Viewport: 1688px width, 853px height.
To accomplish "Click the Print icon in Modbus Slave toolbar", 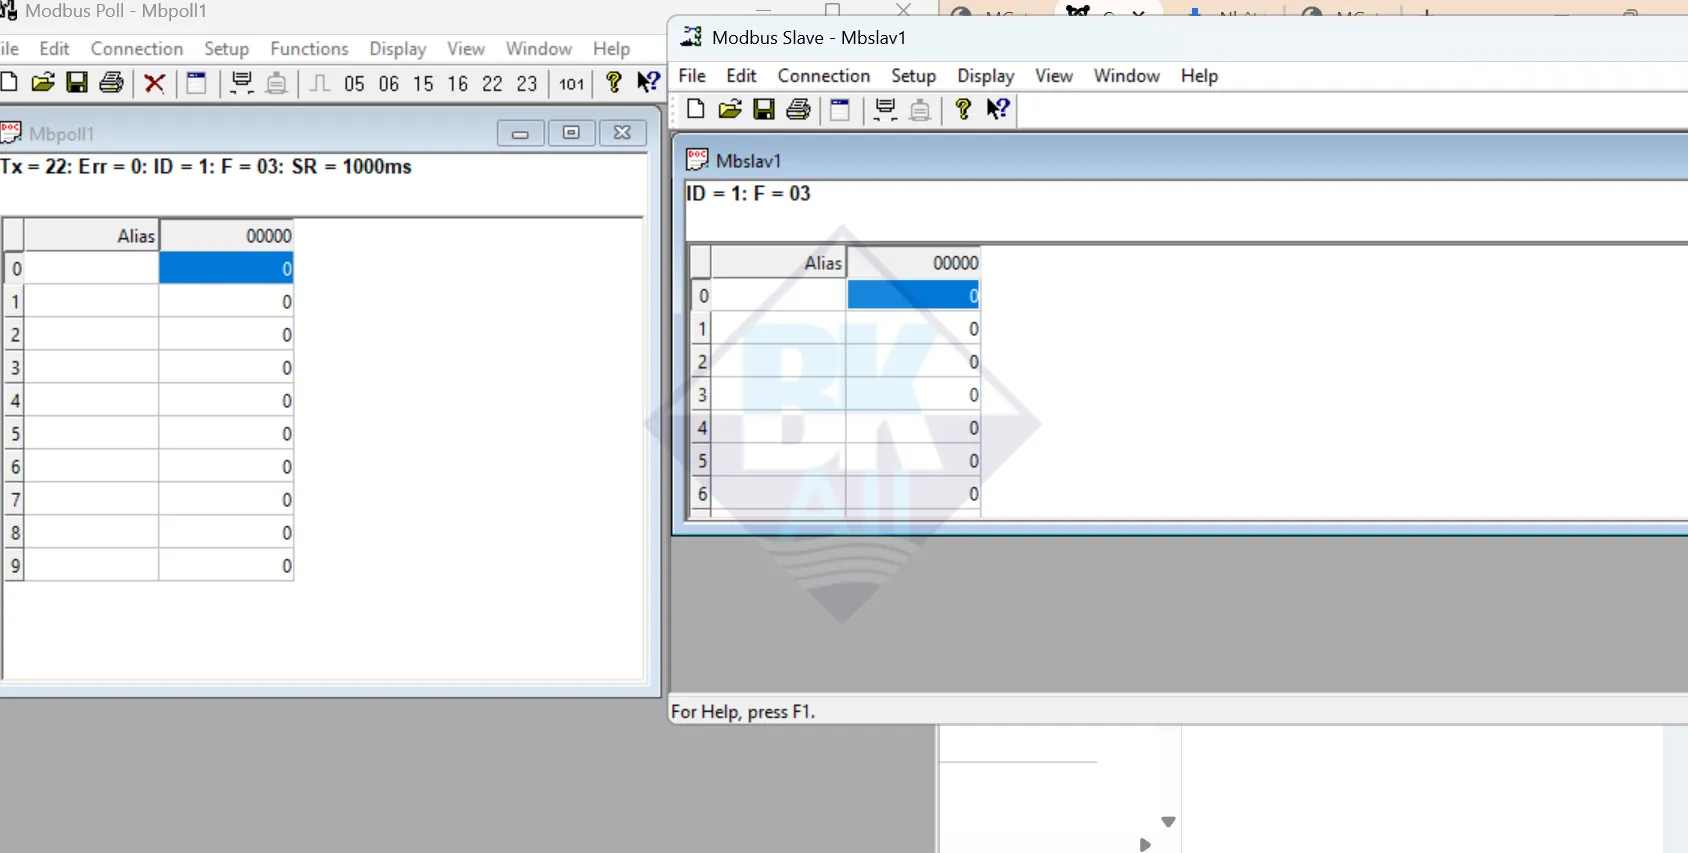I will coord(798,110).
